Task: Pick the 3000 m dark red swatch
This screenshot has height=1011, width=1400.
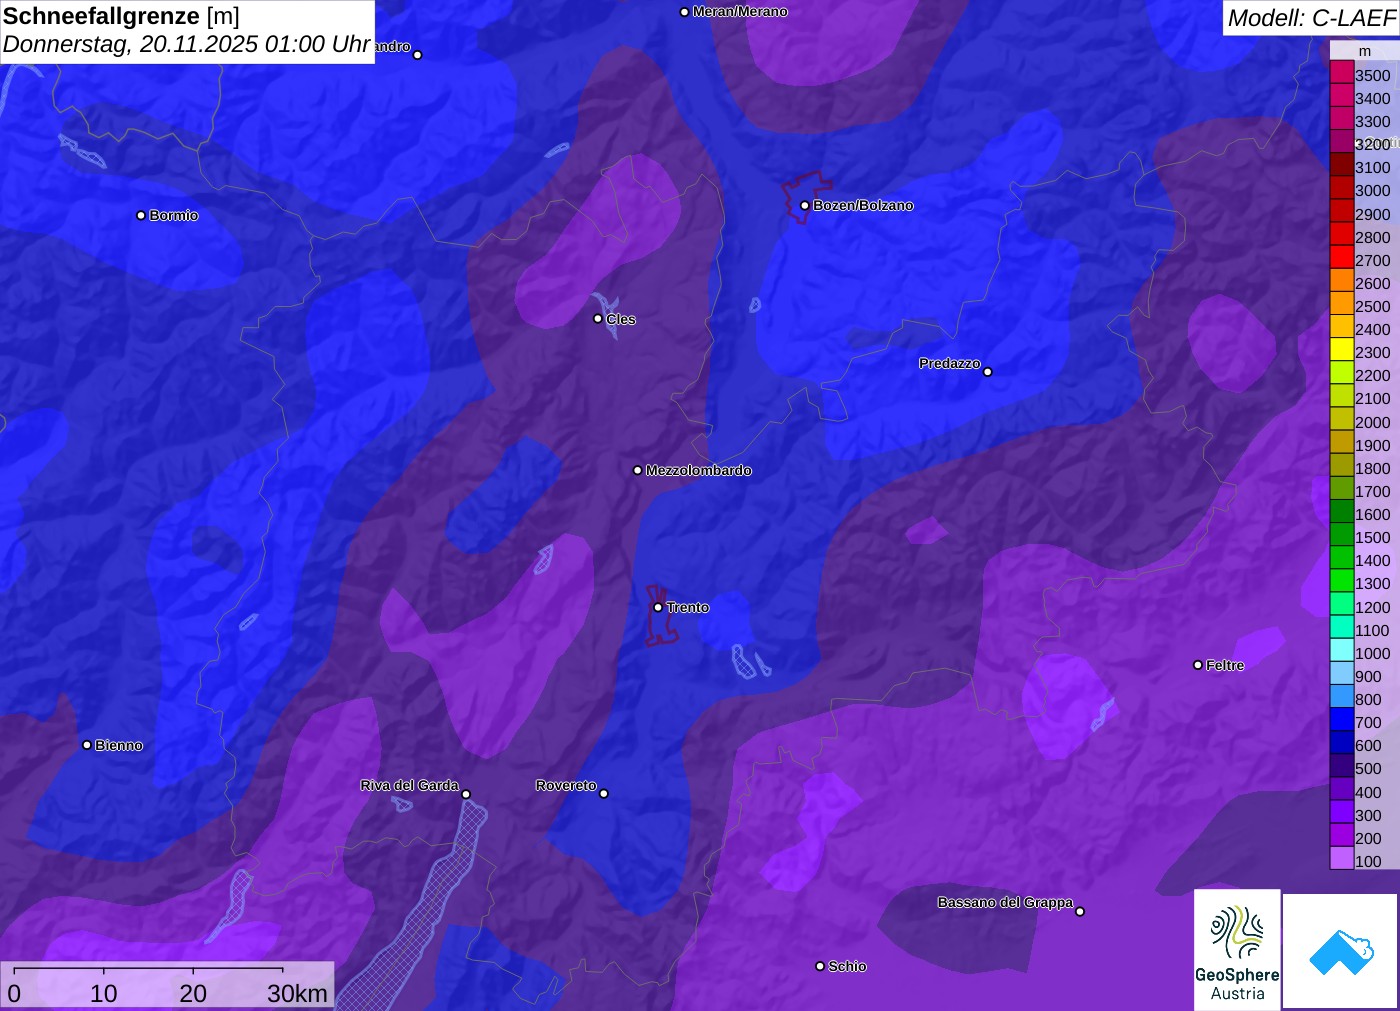Action: (x=1342, y=190)
